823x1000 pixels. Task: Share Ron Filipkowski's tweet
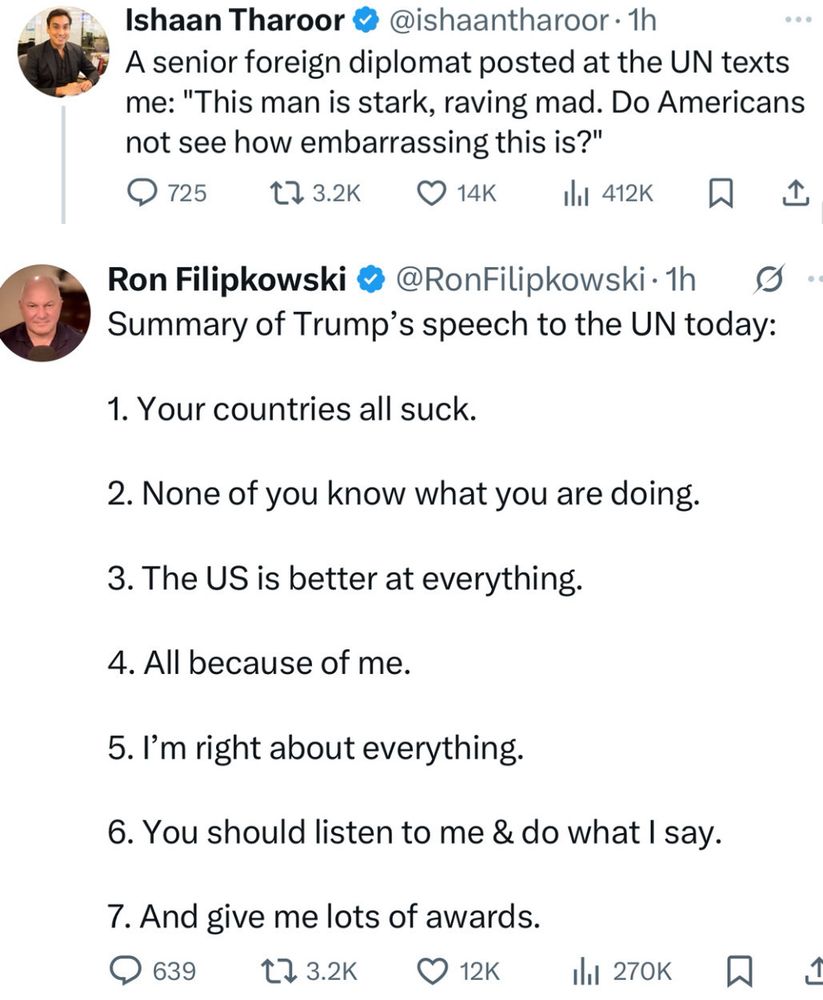pos(812,969)
